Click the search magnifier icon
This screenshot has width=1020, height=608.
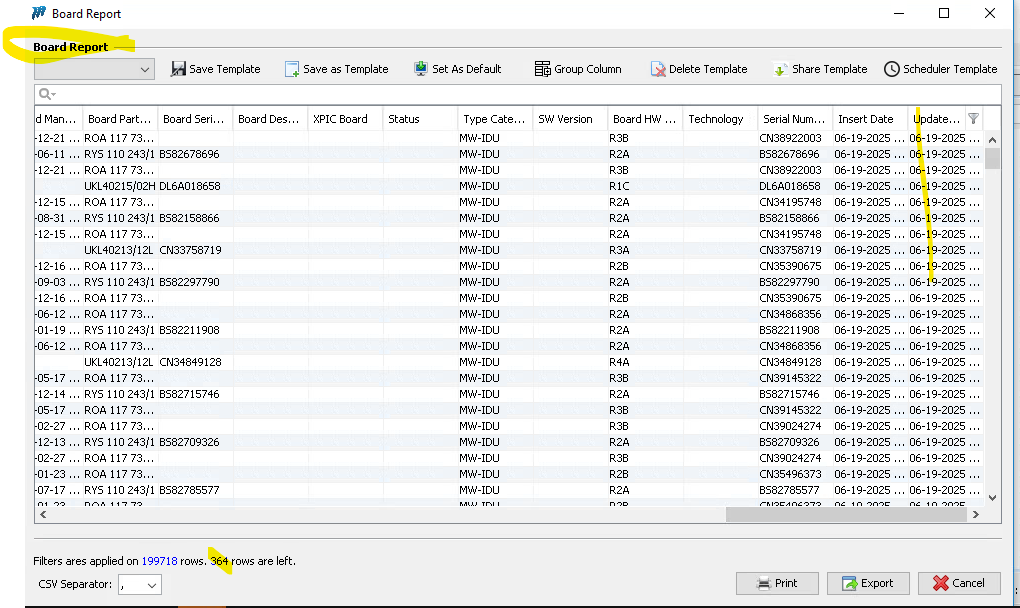pyautogui.click(x=45, y=94)
